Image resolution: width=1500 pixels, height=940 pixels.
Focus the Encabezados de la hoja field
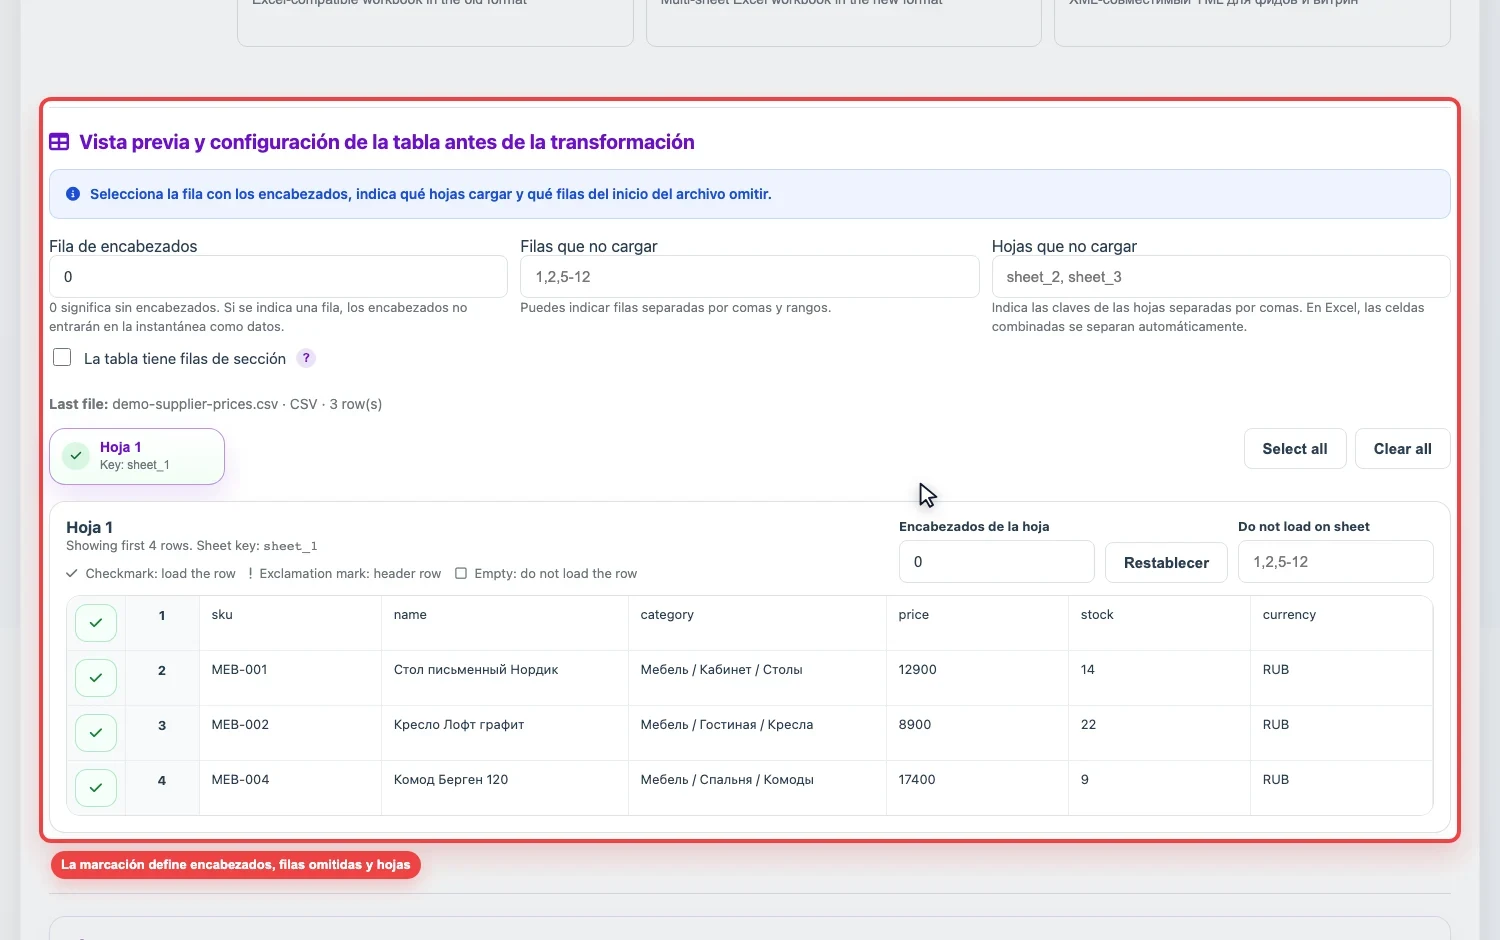996,562
